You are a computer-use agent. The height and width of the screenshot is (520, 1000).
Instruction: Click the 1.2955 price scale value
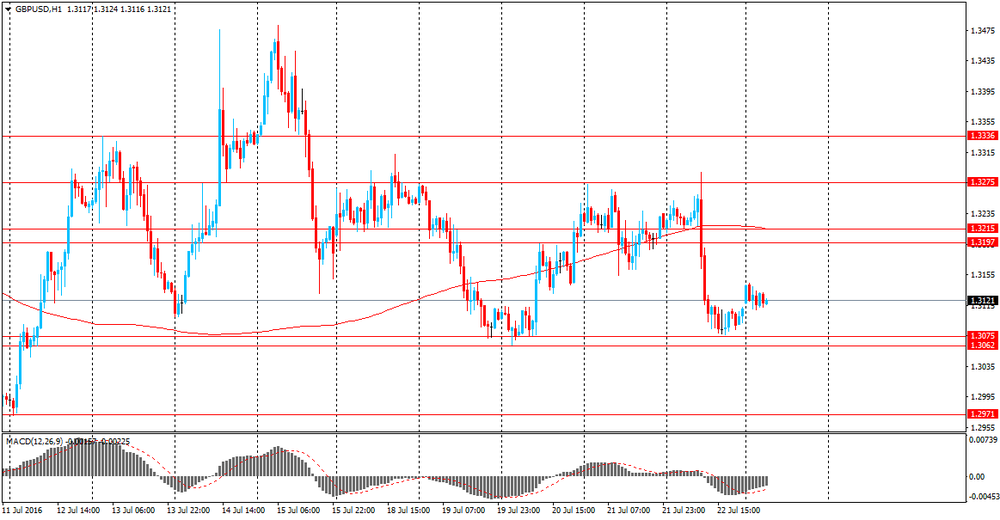click(x=982, y=427)
